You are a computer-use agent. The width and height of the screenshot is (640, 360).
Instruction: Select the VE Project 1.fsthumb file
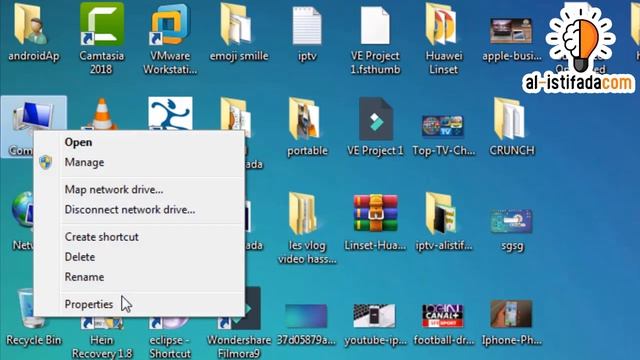click(x=375, y=25)
